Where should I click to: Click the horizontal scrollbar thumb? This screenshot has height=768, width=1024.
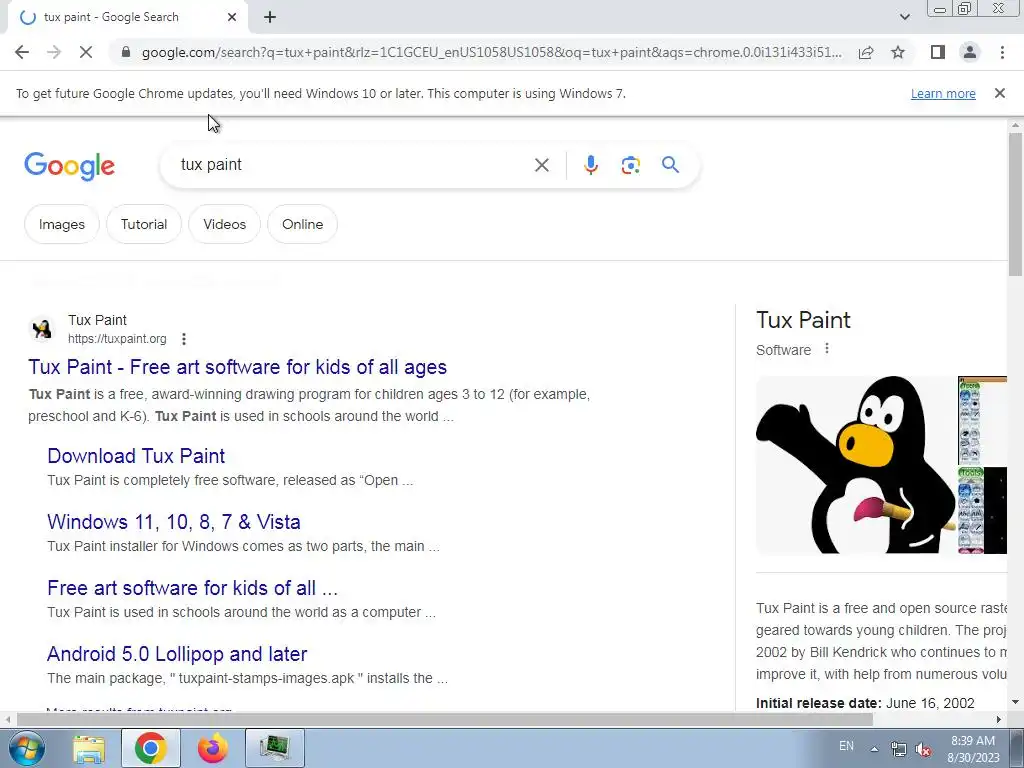point(445,720)
